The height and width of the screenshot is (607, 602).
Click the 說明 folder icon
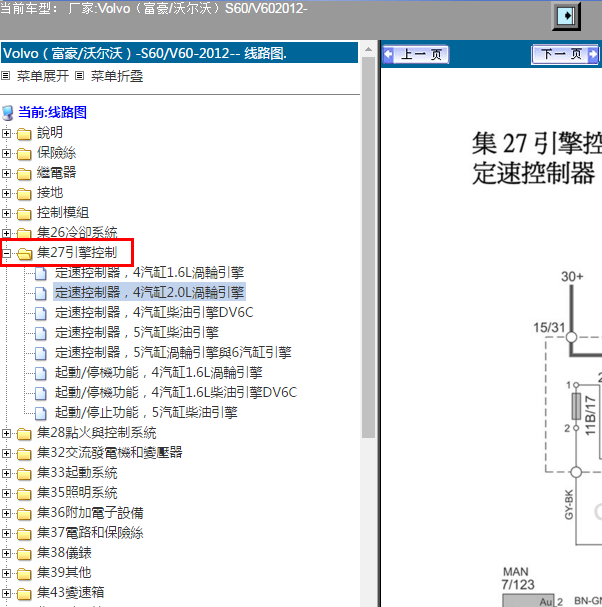click(x=24, y=134)
